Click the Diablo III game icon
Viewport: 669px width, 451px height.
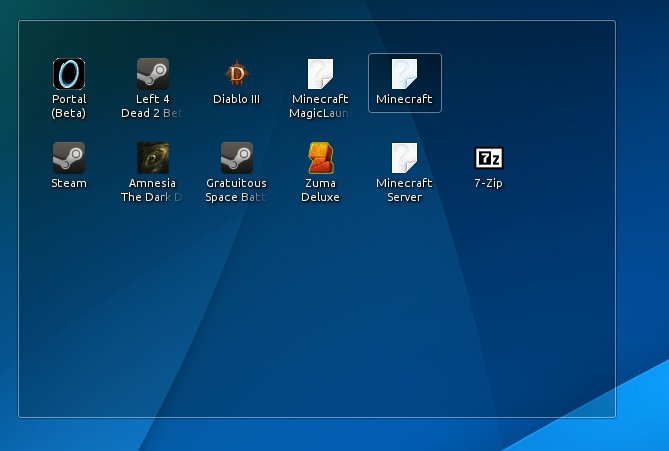(x=237, y=74)
